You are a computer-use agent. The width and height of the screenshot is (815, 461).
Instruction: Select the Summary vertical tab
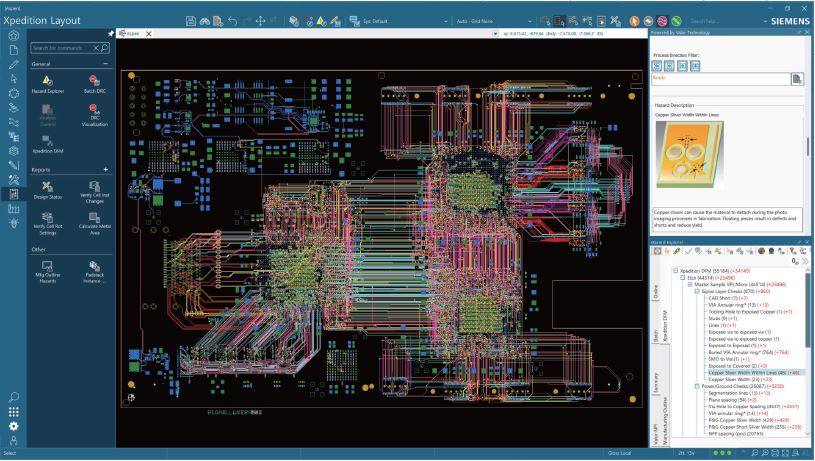pos(655,383)
